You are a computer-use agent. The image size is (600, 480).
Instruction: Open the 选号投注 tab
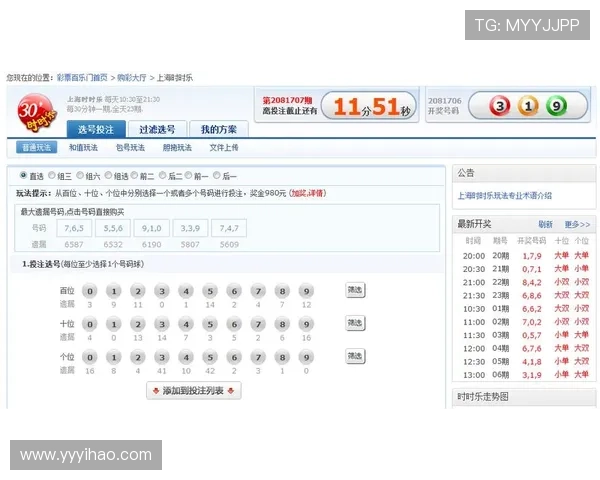click(x=96, y=129)
